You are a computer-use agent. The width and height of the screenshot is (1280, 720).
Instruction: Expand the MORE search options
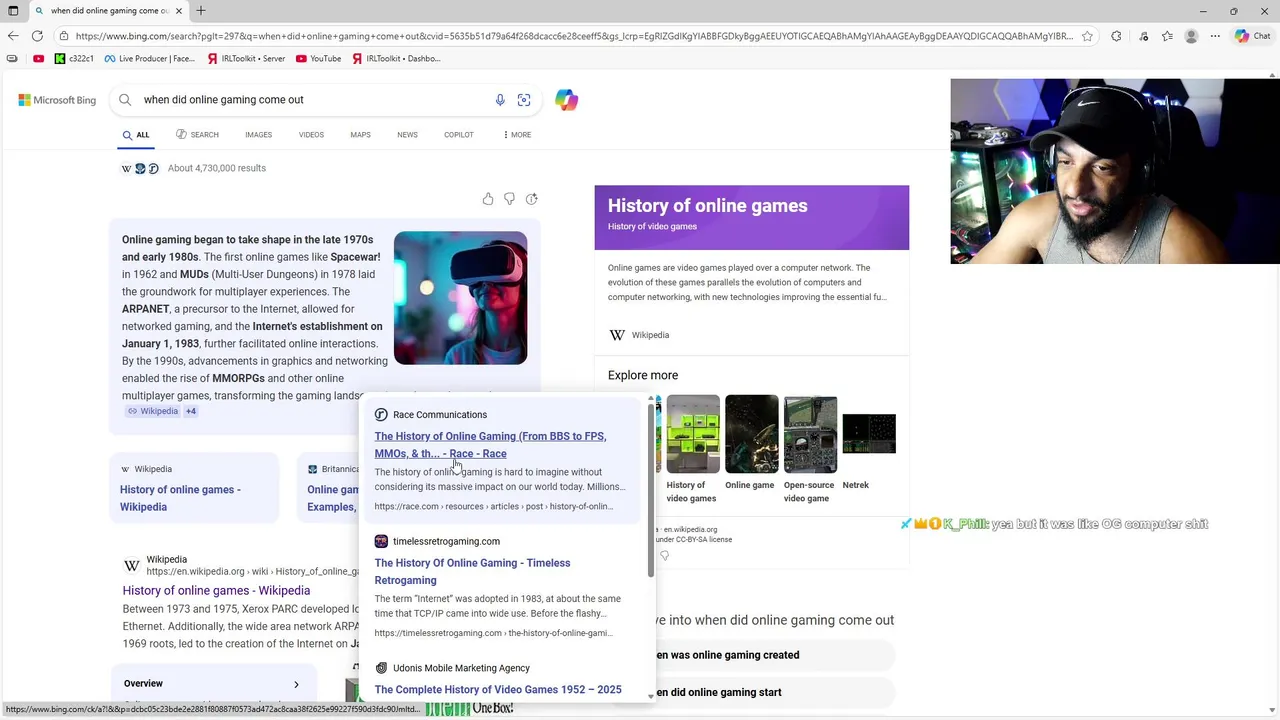tap(517, 135)
